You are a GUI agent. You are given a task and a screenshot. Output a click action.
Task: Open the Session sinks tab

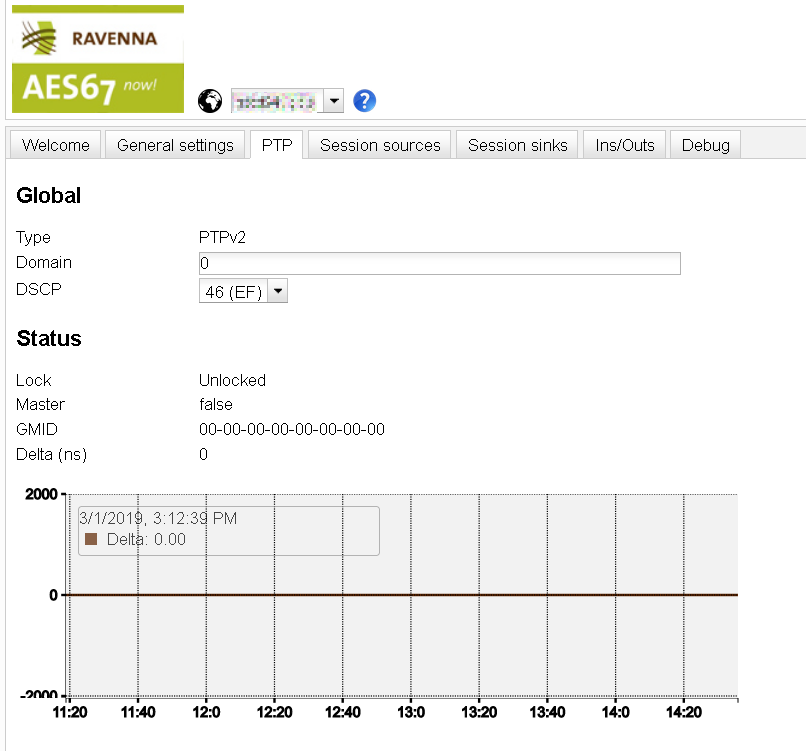click(518, 145)
